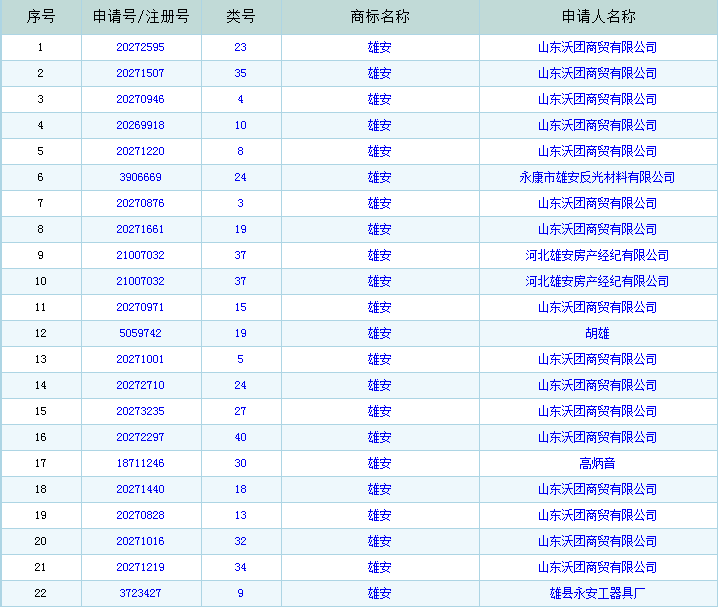Click applicant 雄县永安工器具厂
Image resolution: width=718 pixels, height=607 pixels.
point(597,593)
